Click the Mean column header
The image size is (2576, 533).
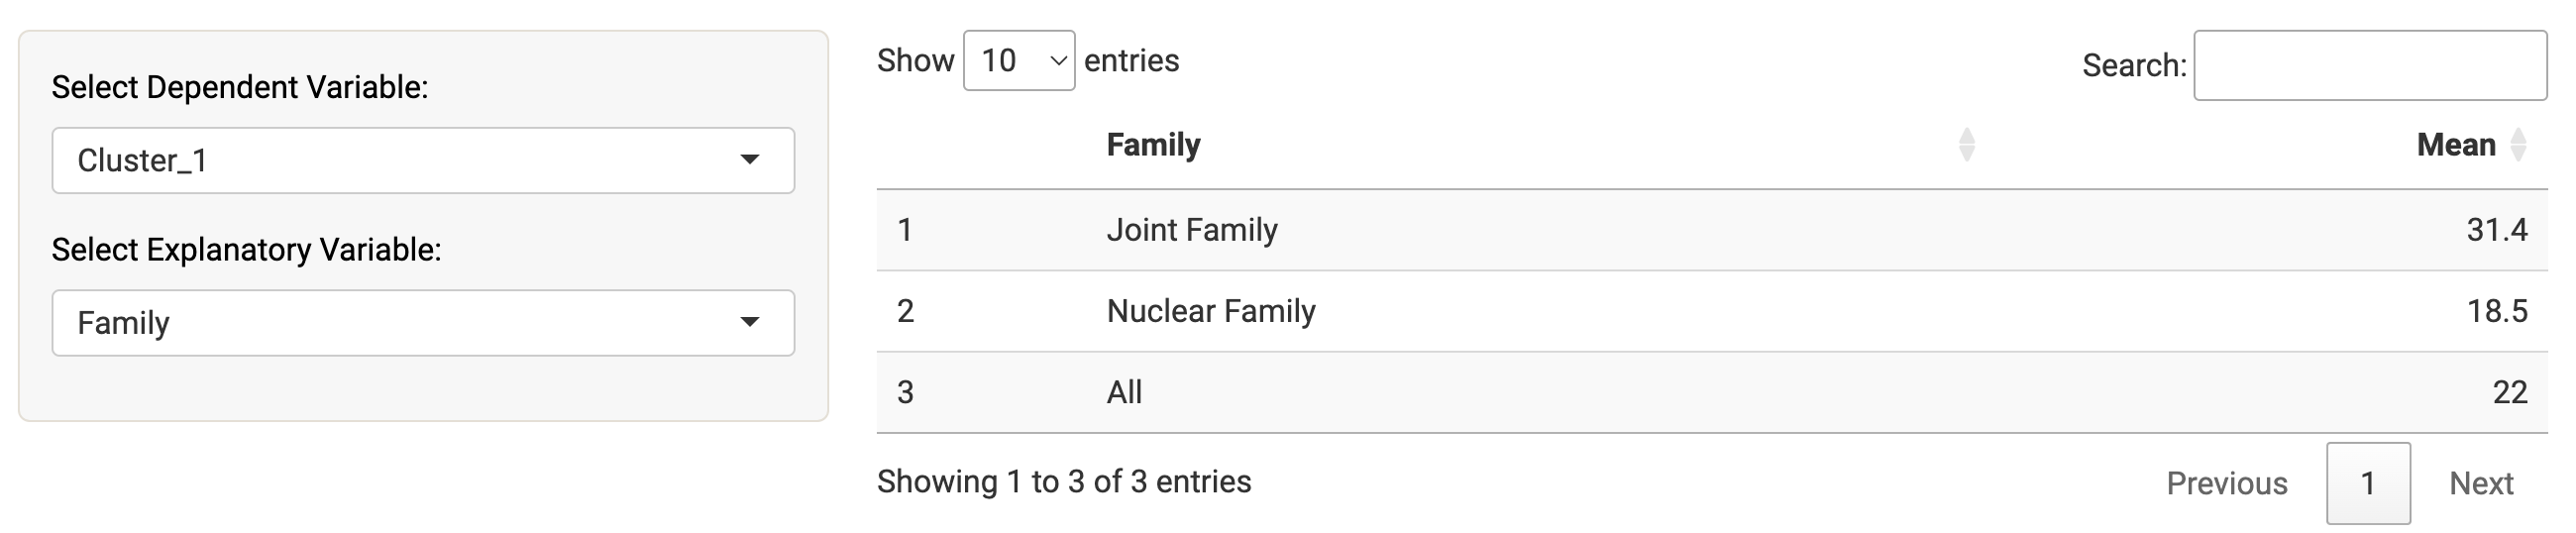pyautogui.click(x=2456, y=145)
